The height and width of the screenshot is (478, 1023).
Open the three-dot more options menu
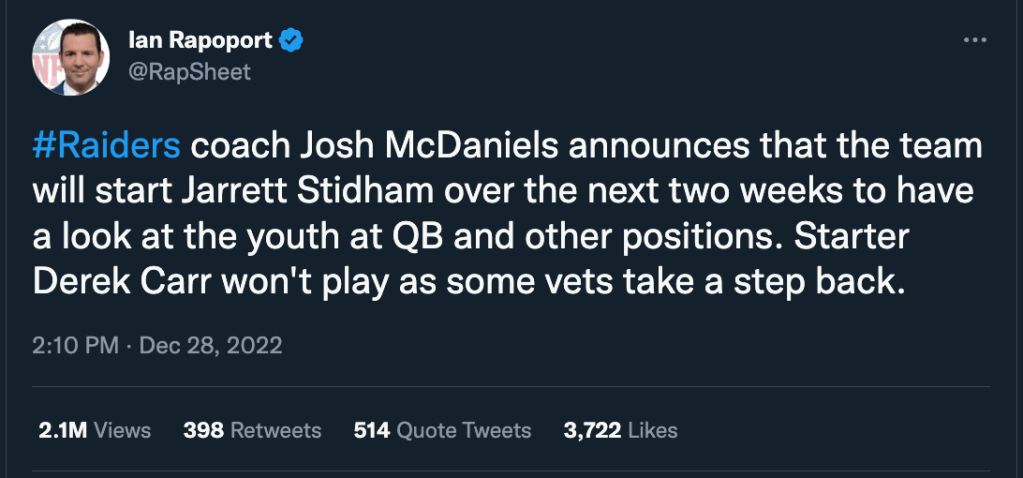(973, 39)
